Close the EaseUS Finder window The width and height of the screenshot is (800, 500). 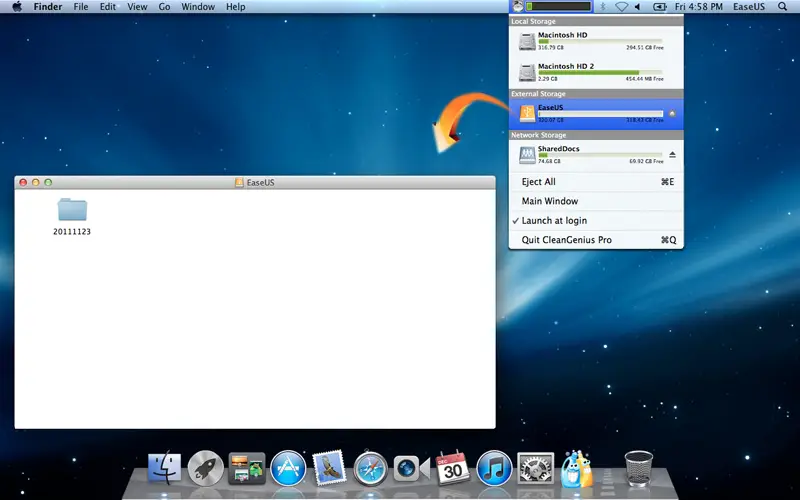coord(23,182)
